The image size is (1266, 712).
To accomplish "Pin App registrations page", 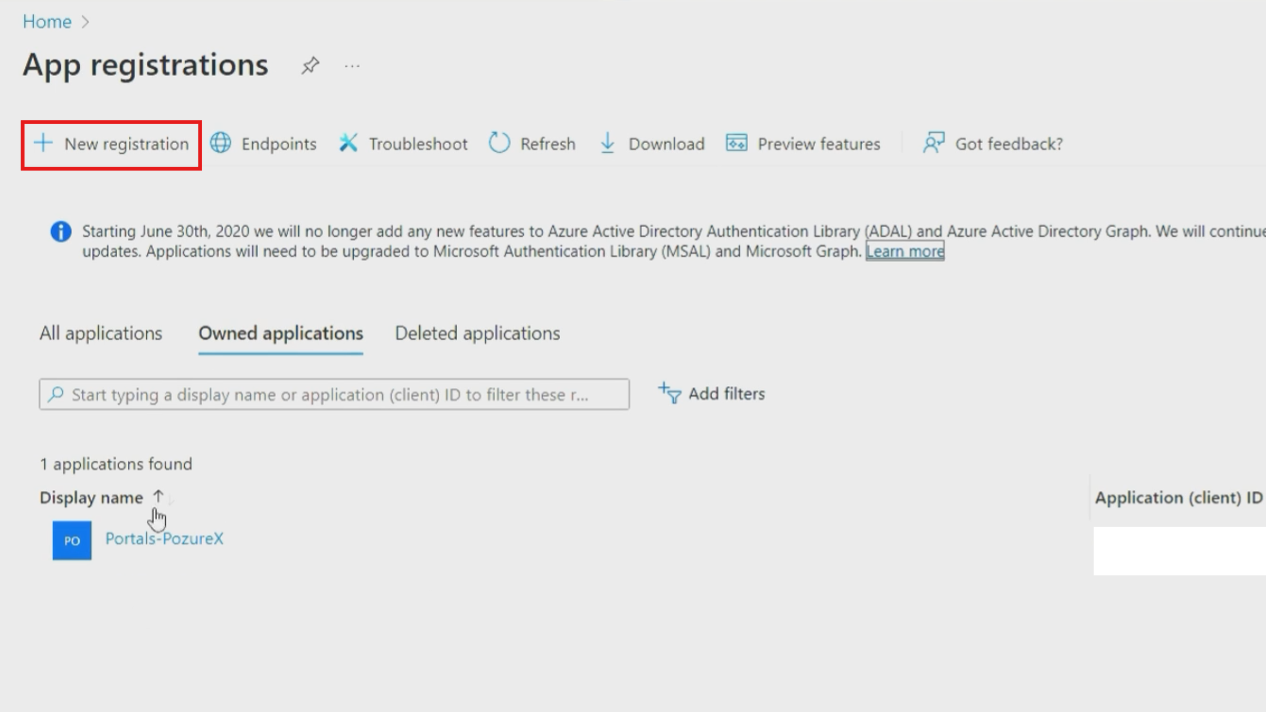I will click(310, 66).
